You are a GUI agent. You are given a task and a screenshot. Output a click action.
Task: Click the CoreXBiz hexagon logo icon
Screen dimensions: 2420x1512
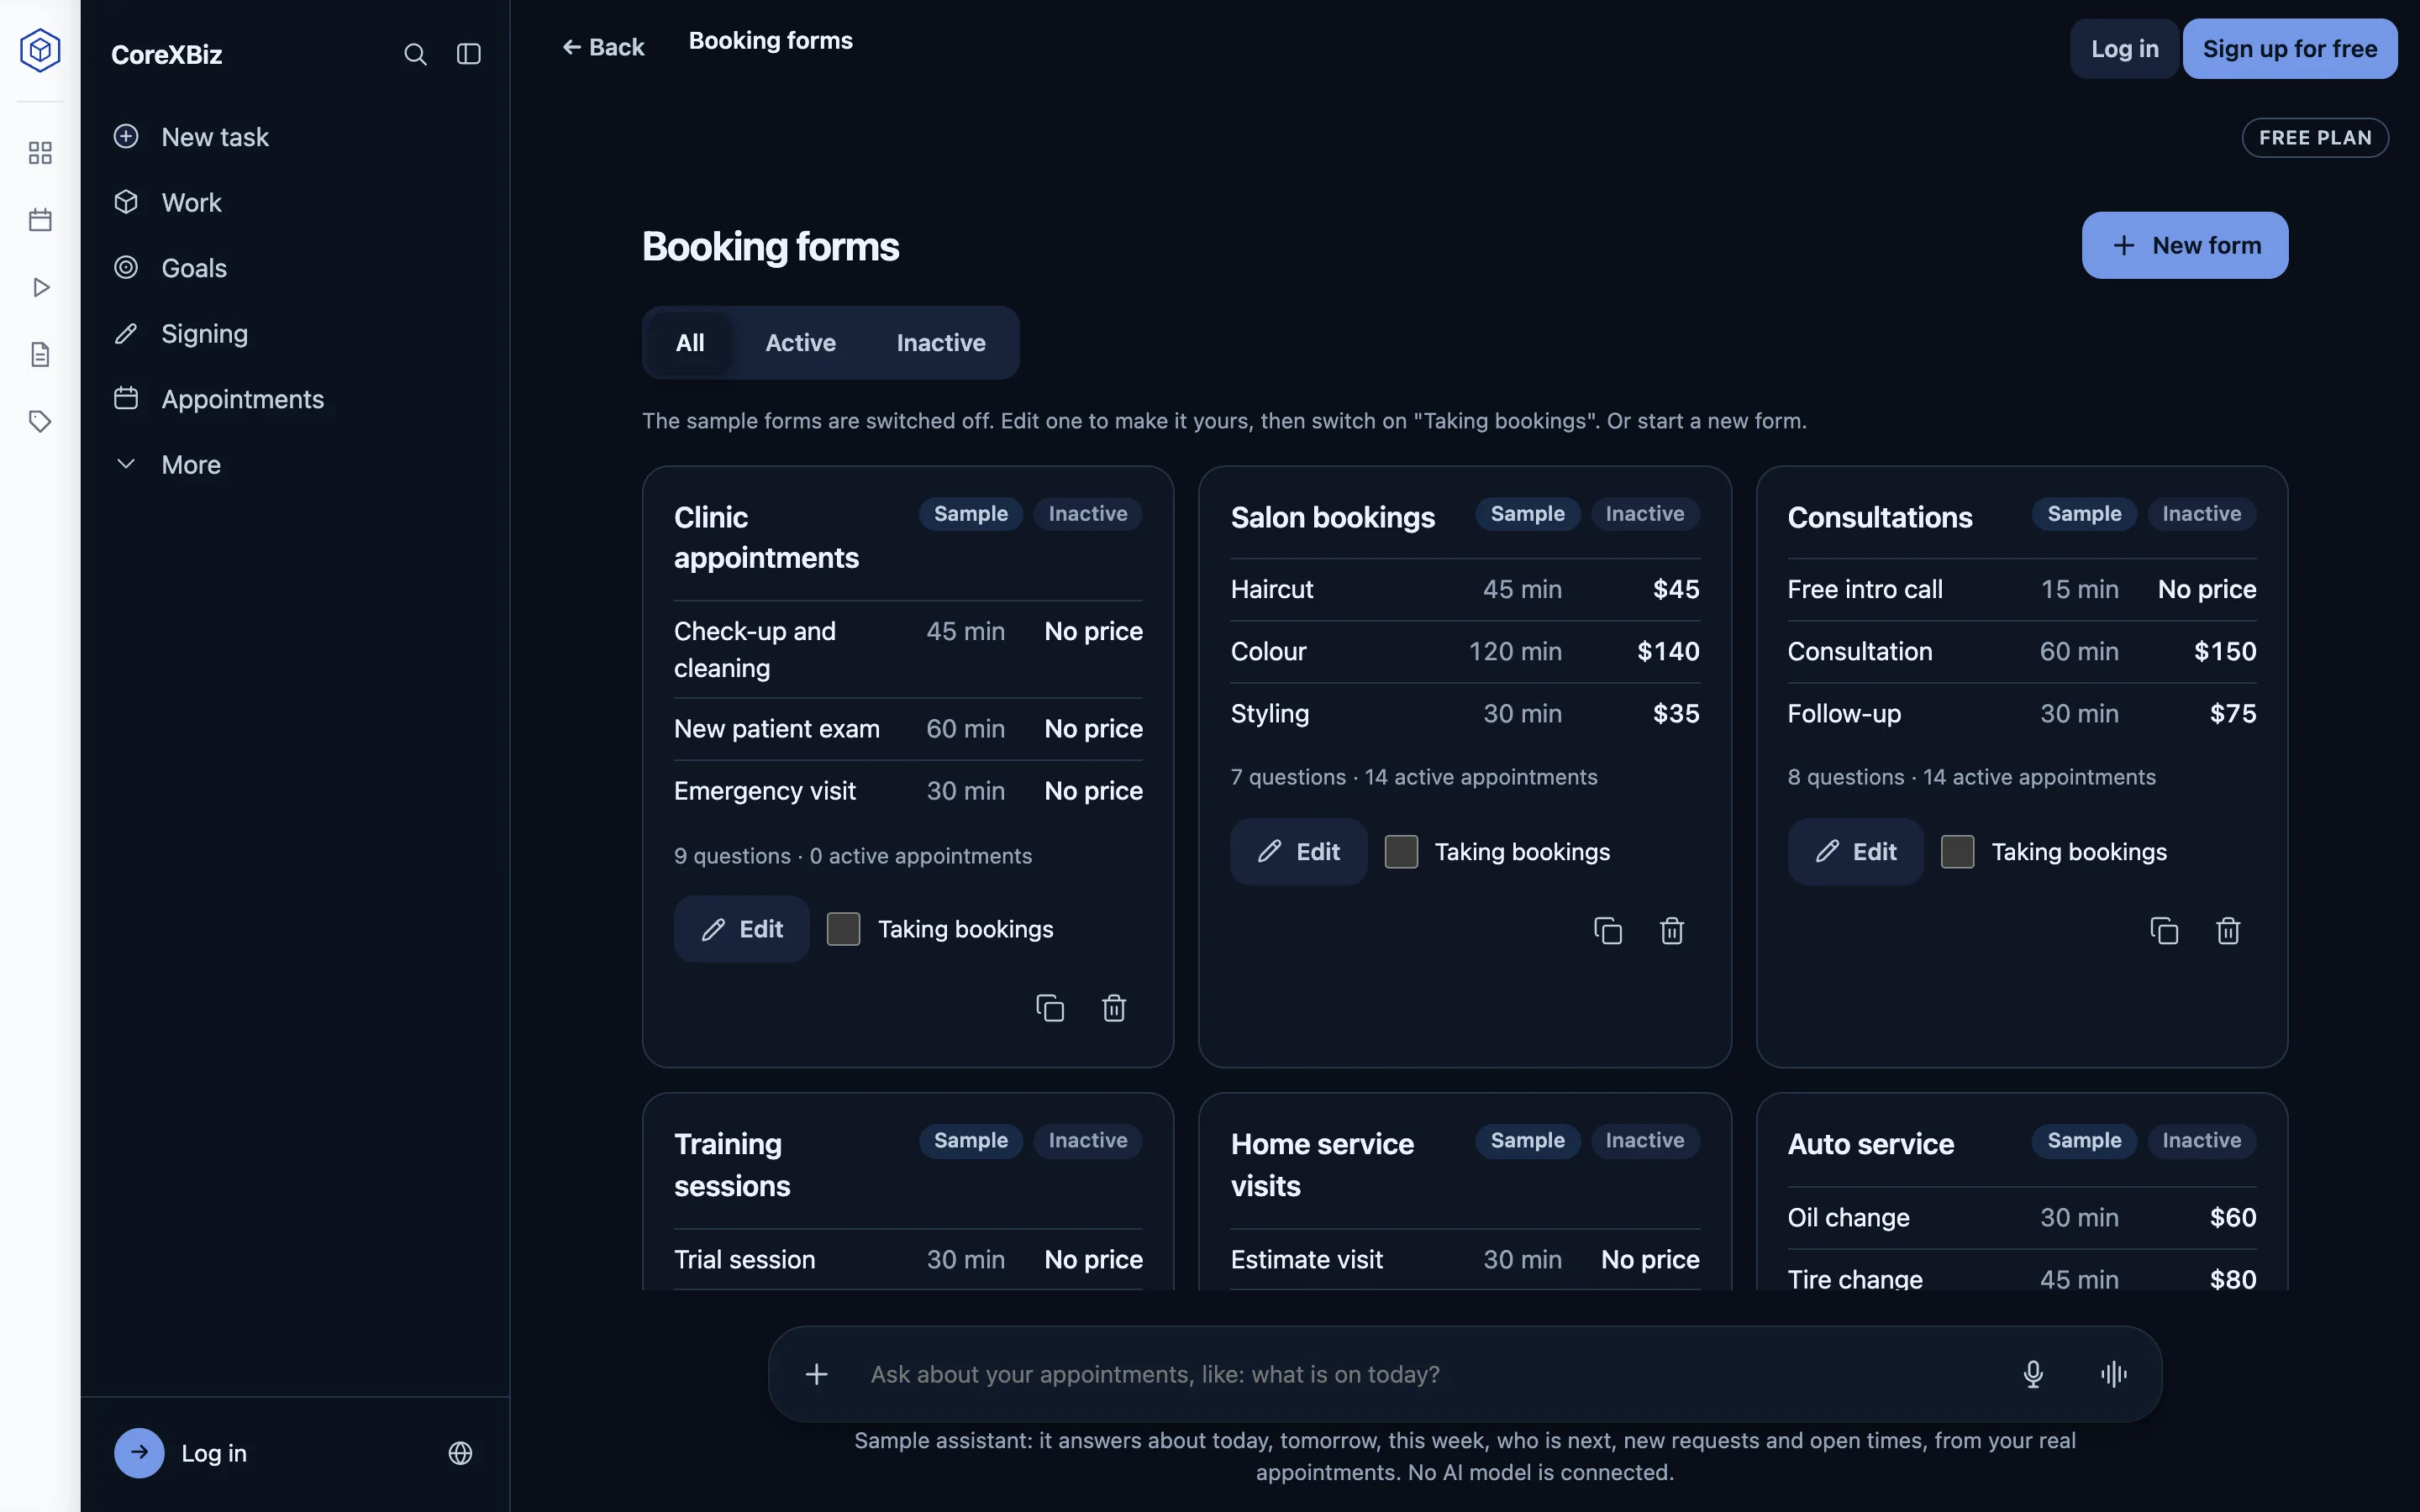coord(40,50)
